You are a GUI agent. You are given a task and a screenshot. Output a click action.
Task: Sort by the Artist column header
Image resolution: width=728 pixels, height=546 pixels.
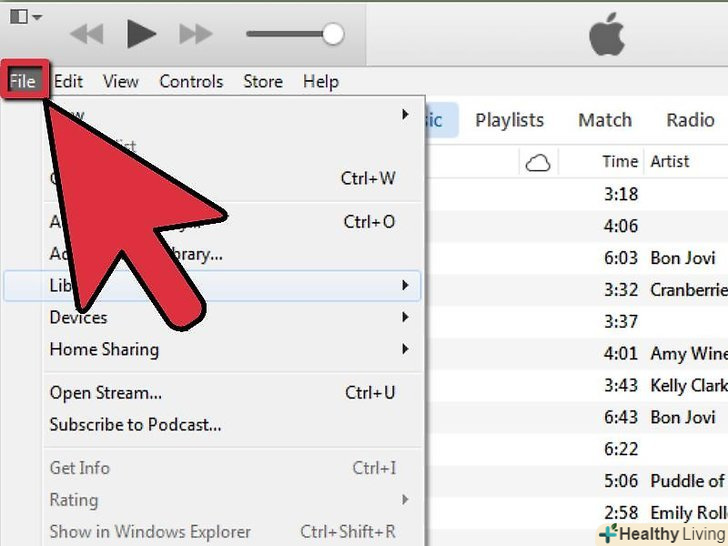pos(670,162)
